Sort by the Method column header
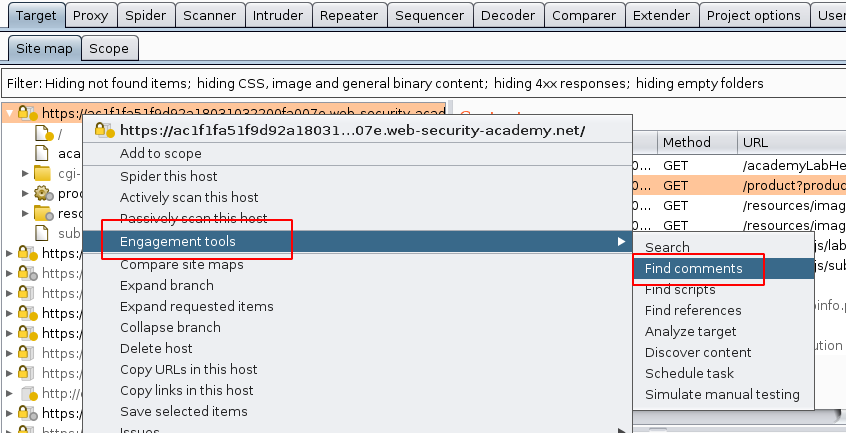 686,143
